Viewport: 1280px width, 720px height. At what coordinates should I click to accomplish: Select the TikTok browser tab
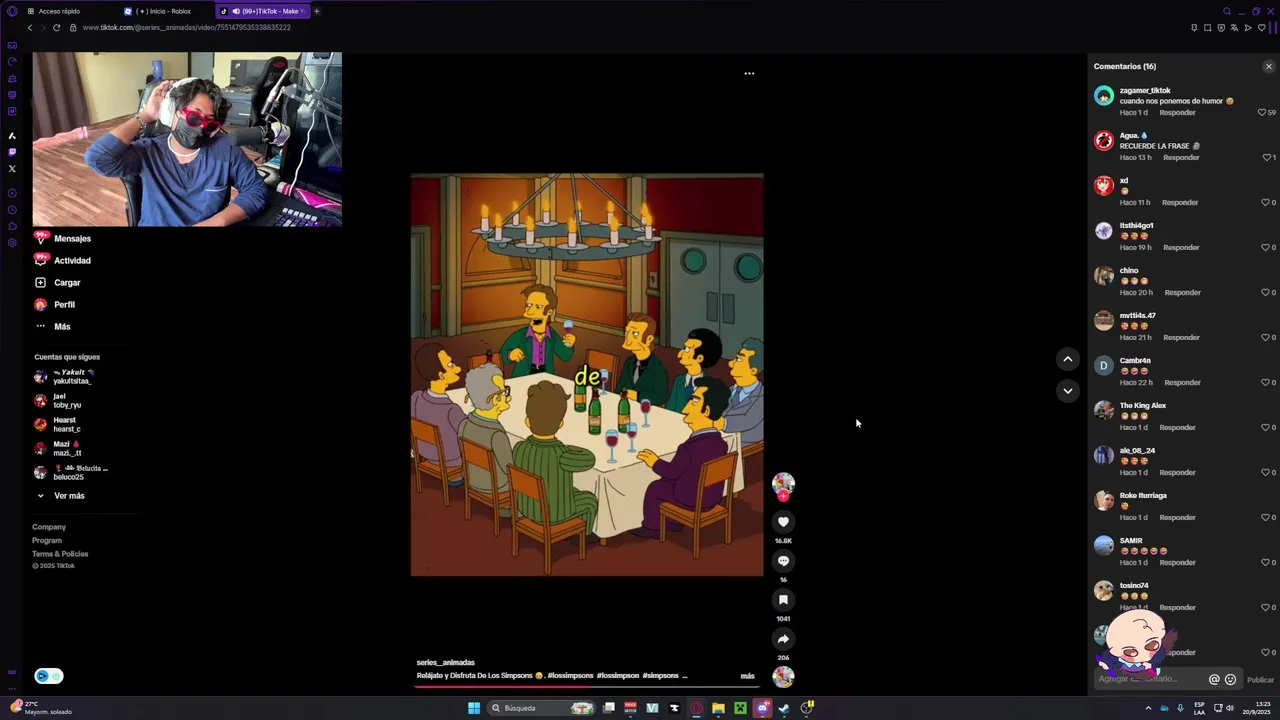point(262,11)
